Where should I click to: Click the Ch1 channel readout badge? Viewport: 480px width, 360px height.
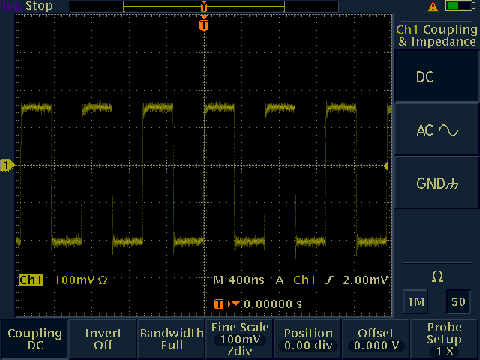click(31, 280)
